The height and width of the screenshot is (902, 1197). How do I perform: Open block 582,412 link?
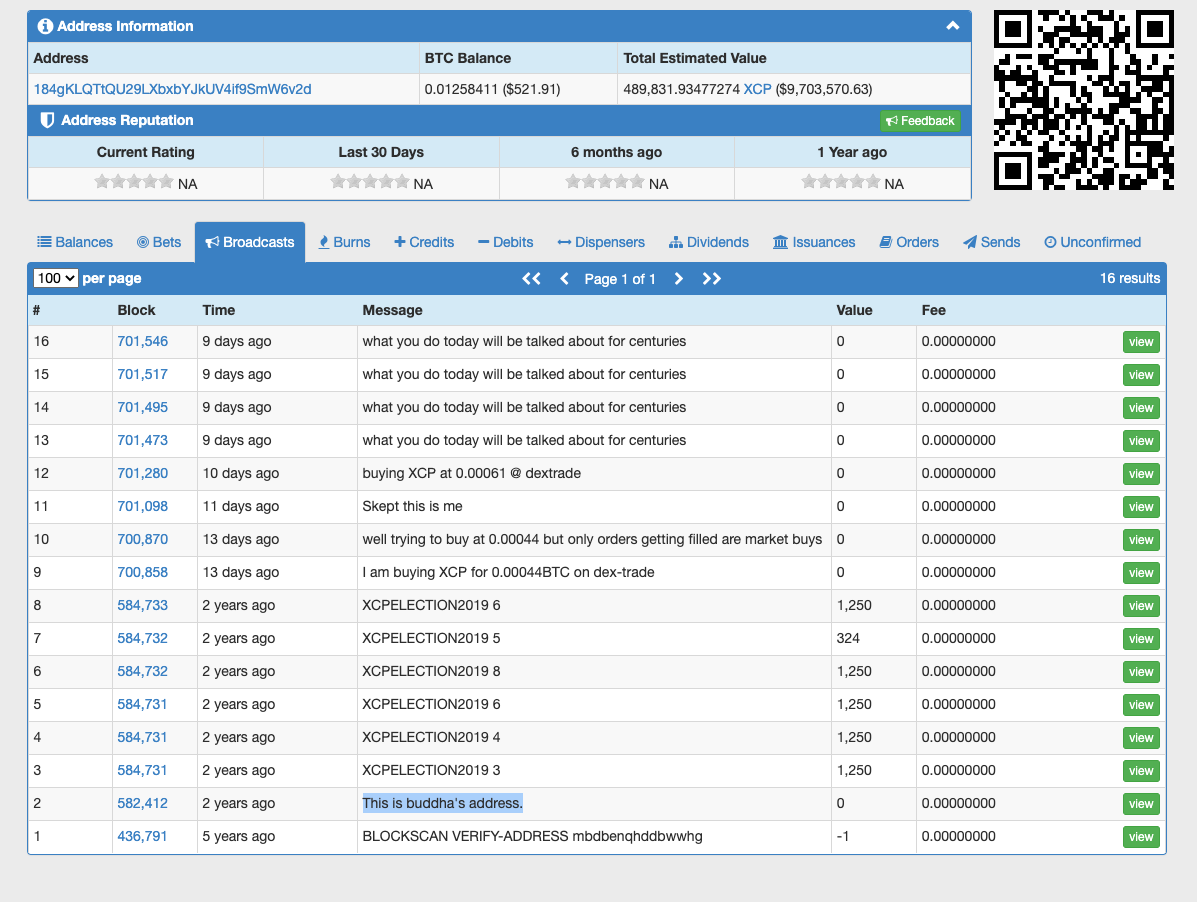pos(142,803)
